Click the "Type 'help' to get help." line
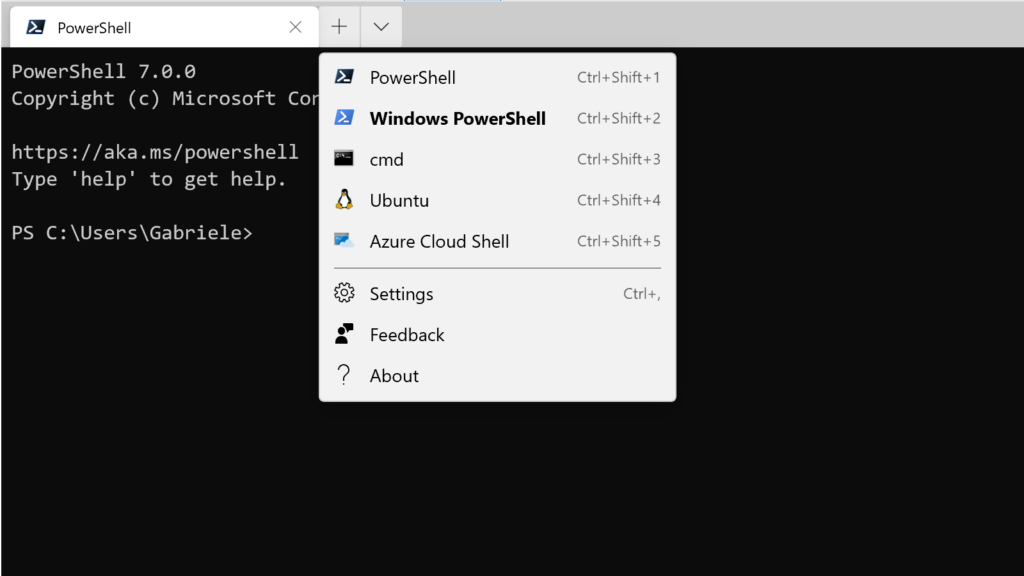This screenshot has width=1024, height=576. [x=149, y=179]
